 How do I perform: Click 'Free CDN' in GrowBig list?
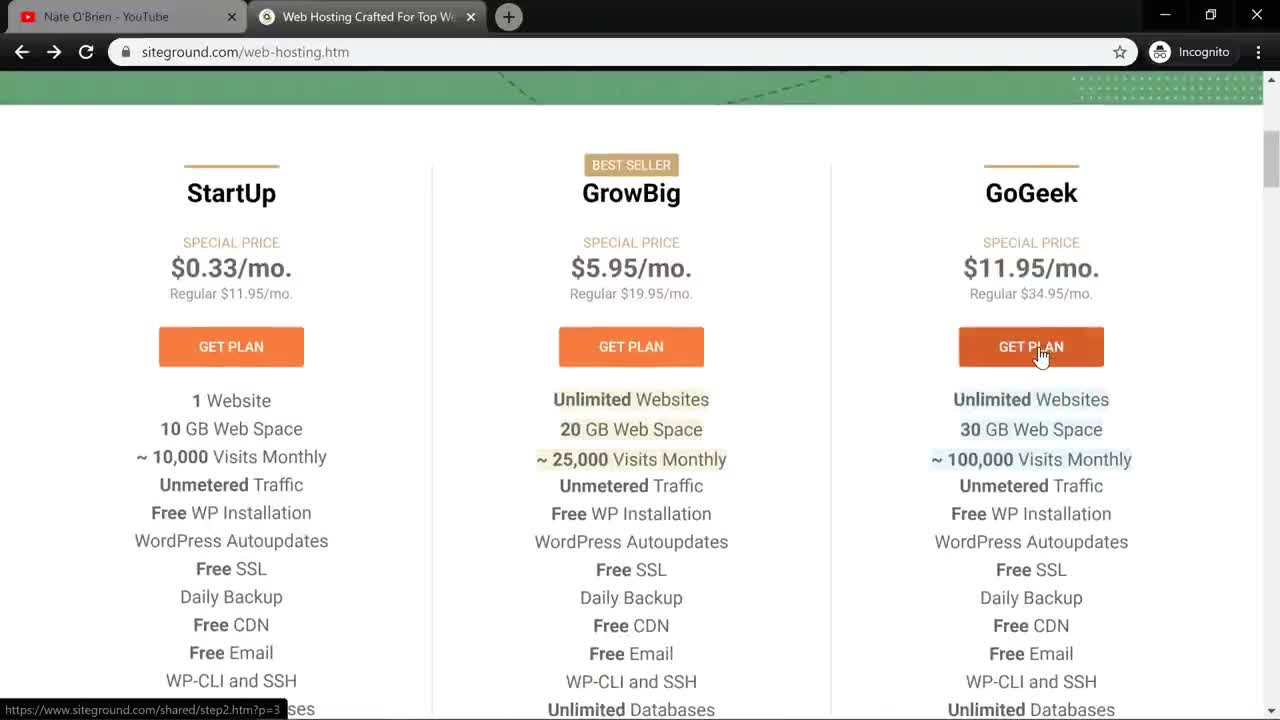tap(631, 626)
